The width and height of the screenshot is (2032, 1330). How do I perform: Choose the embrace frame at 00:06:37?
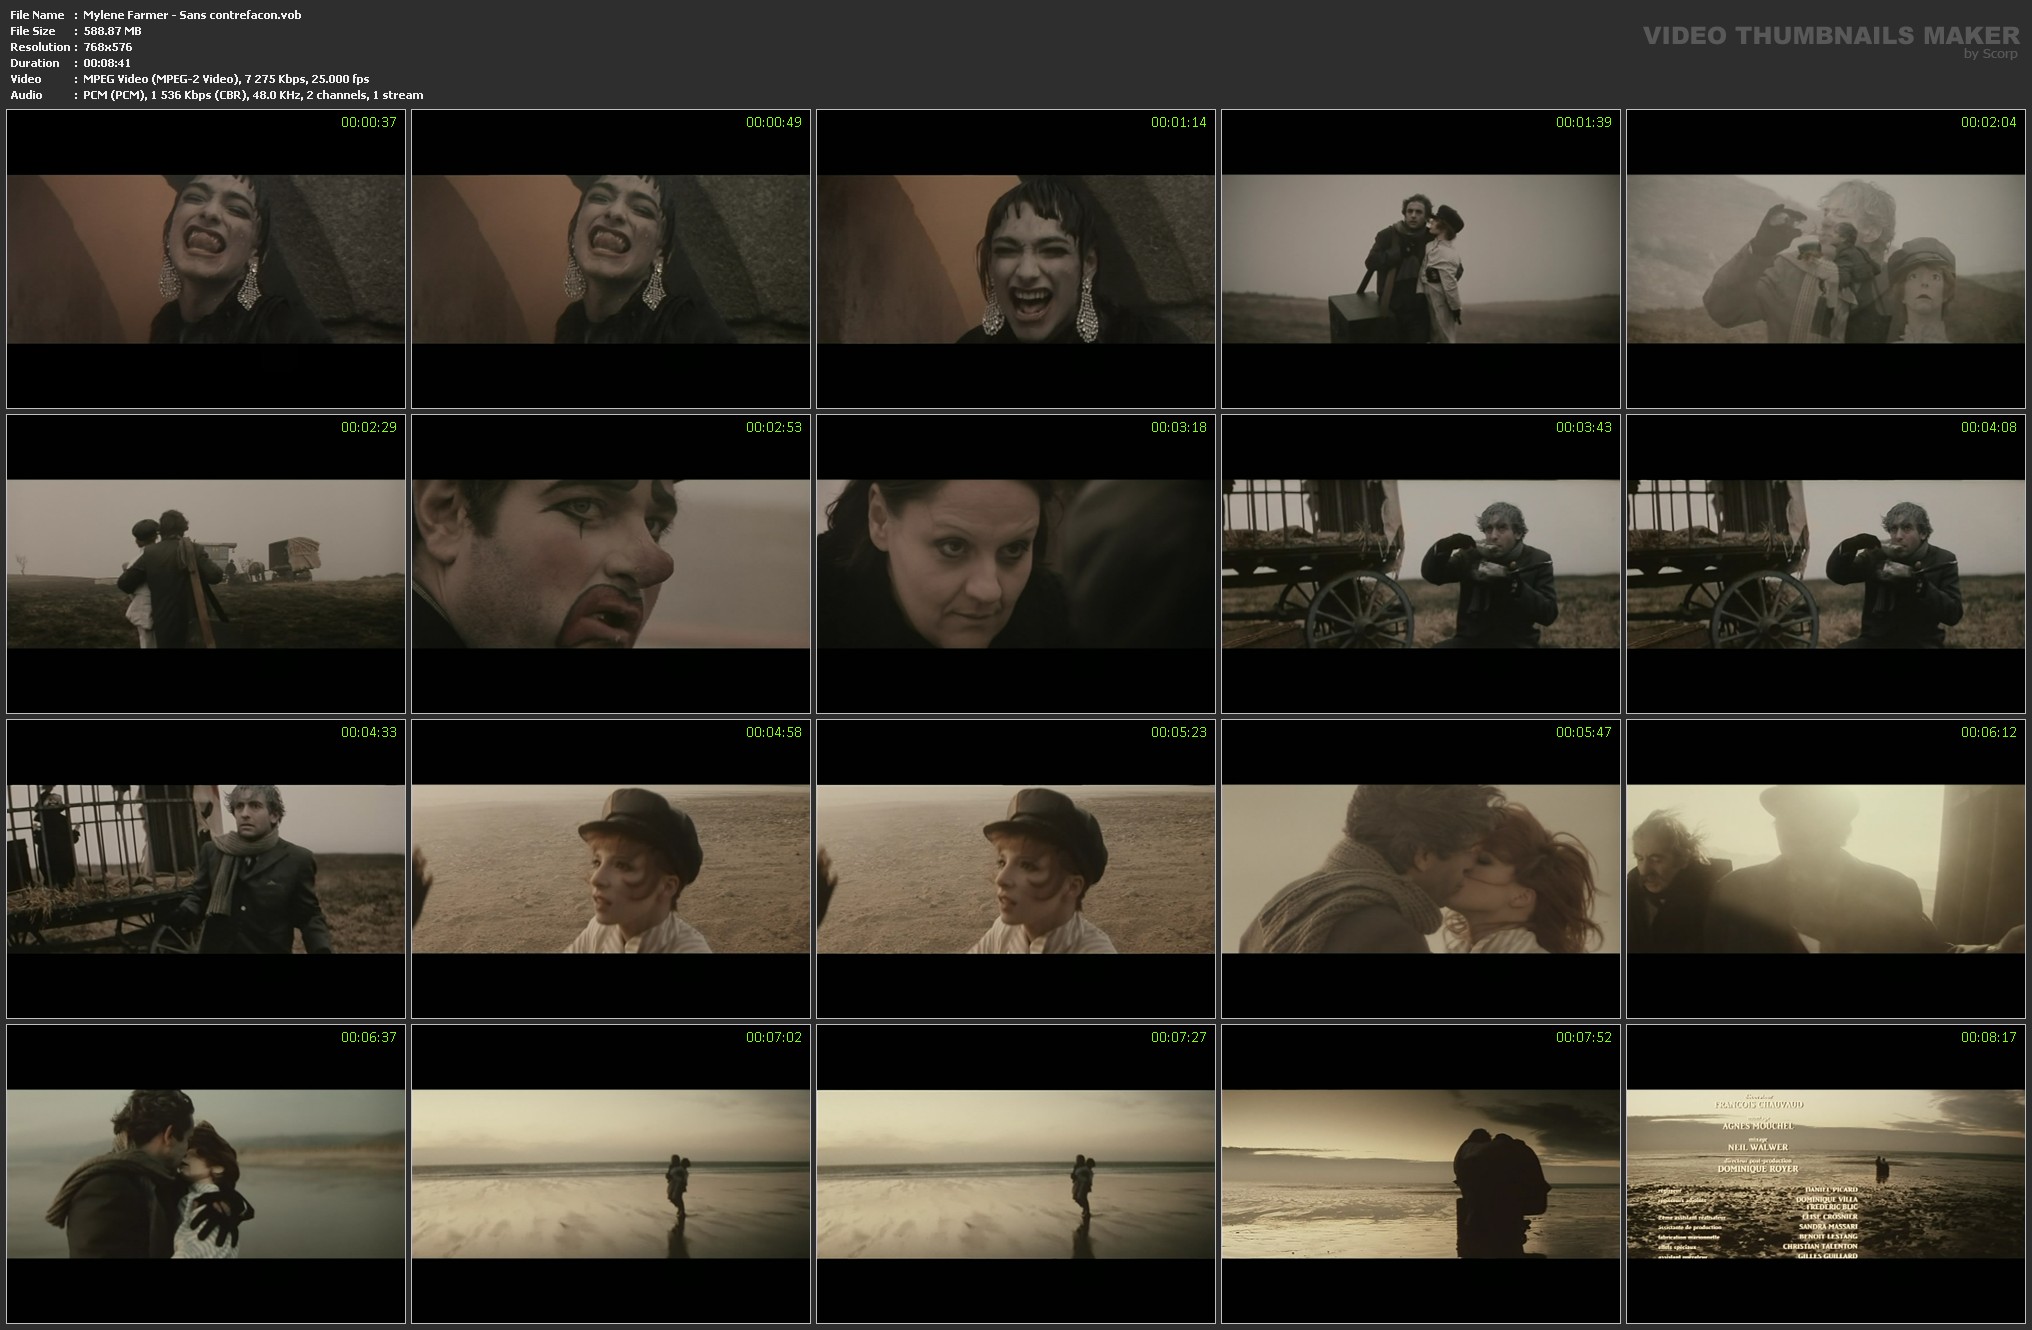point(206,1174)
